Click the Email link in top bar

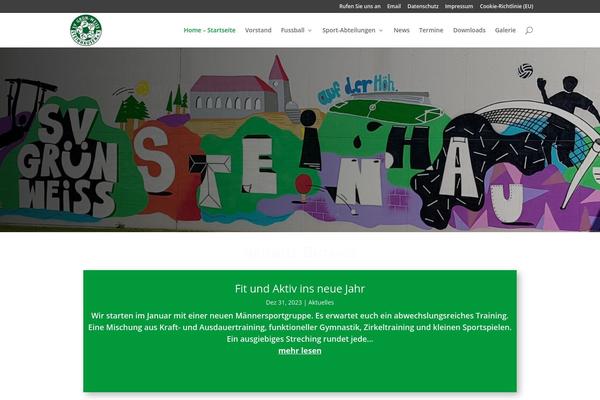tap(394, 6)
